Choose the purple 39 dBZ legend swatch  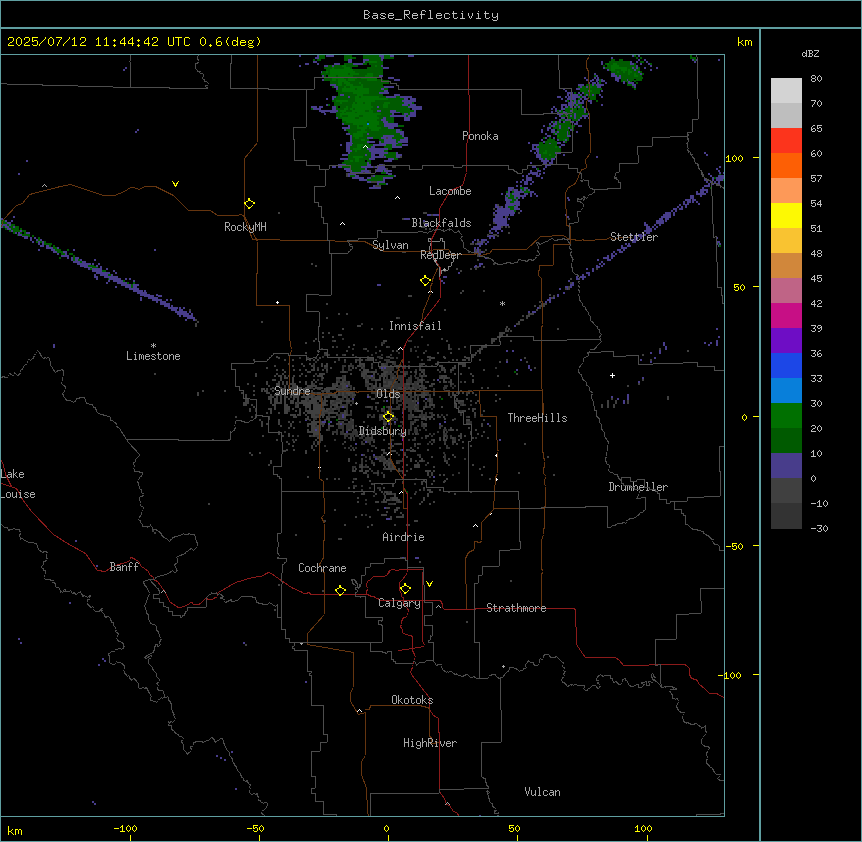(x=786, y=341)
